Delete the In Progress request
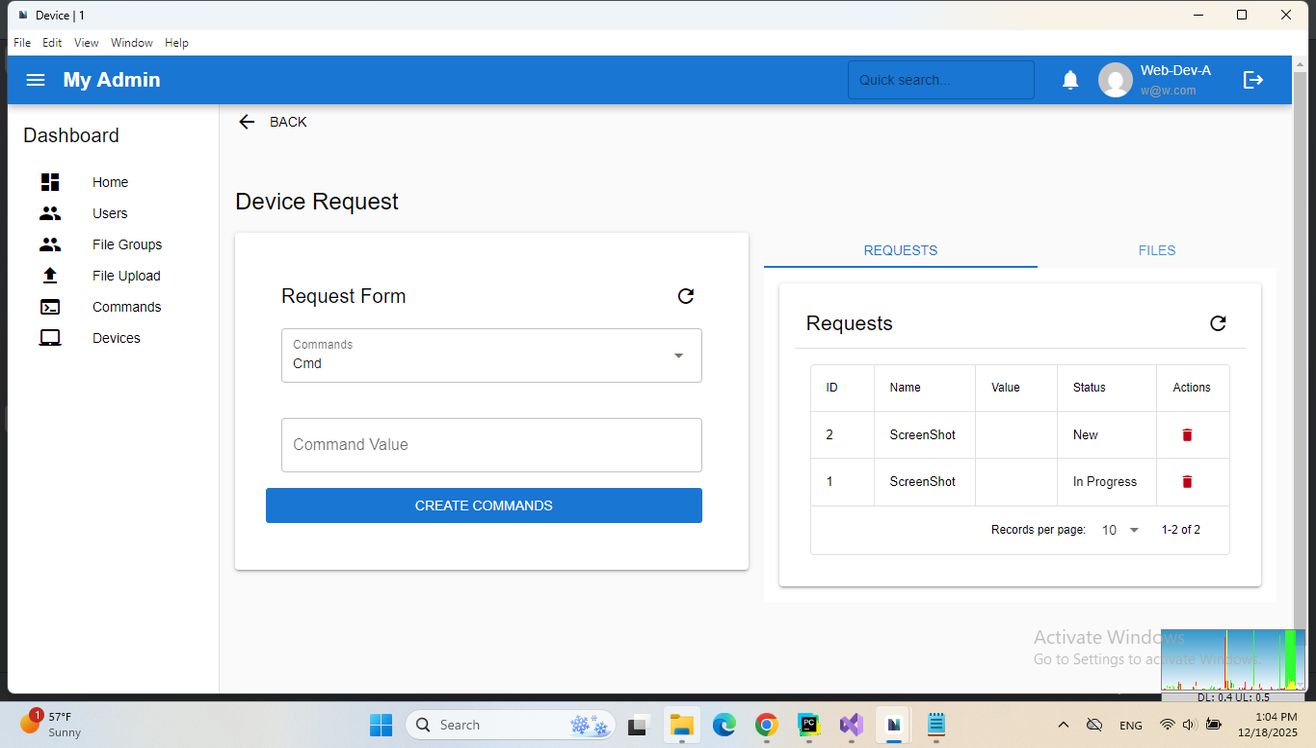Viewport: 1316px width, 748px height. pos(1187,482)
